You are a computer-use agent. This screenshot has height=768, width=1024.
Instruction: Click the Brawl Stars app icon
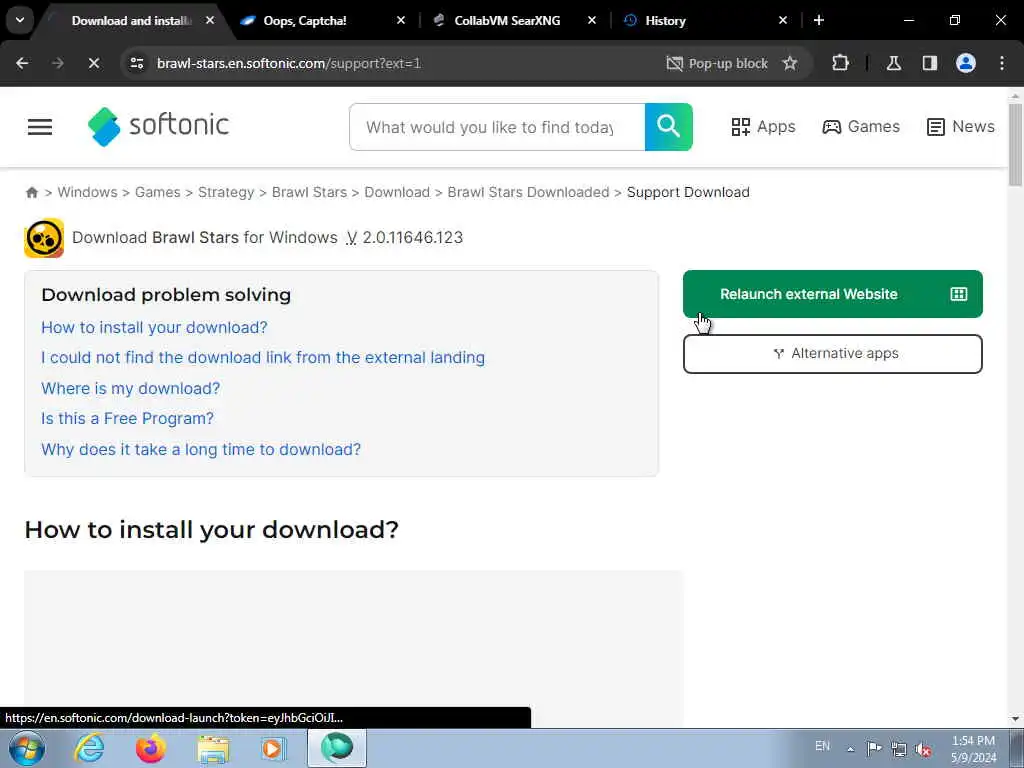pyautogui.click(x=44, y=238)
